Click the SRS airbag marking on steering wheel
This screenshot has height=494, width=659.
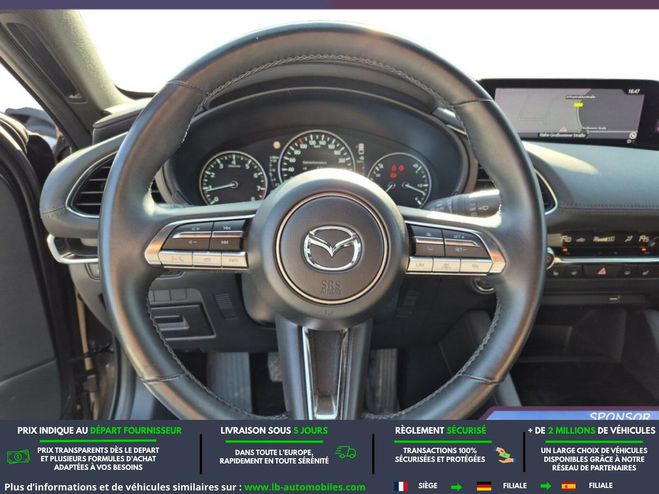pyautogui.click(x=331, y=286)
